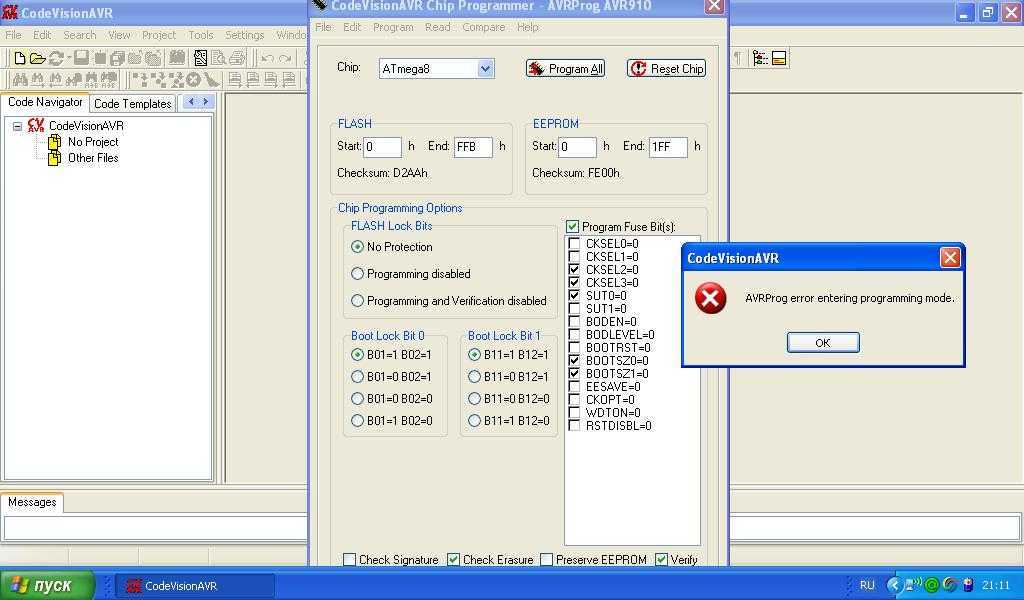
Task: Select the B11=0 B12=1 radio button
Action: tap(474, 377)
